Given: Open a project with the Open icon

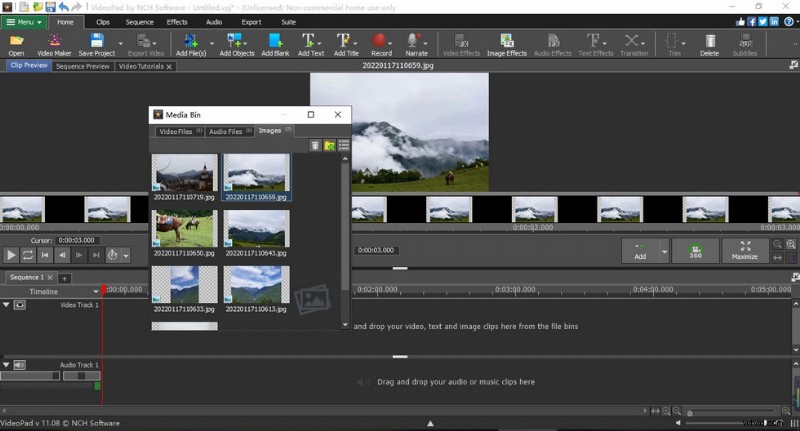Looking at the screenshot, I should coord(16,44).
